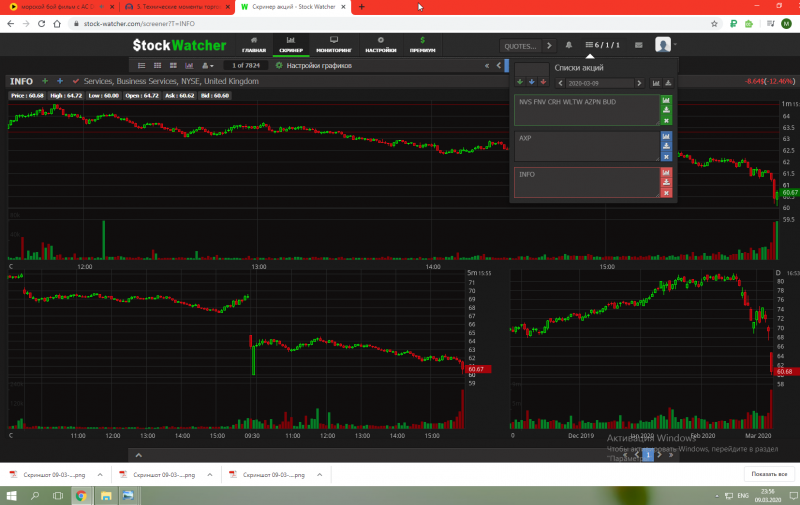Download the red INFO list
The image size is (800, 505).
[666, 183]
